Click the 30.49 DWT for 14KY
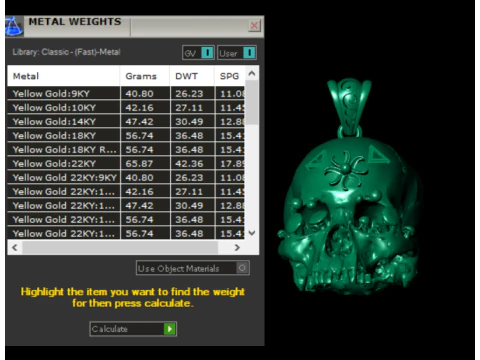Viewport: 480px width, 360px height. [x=189, y=122]
